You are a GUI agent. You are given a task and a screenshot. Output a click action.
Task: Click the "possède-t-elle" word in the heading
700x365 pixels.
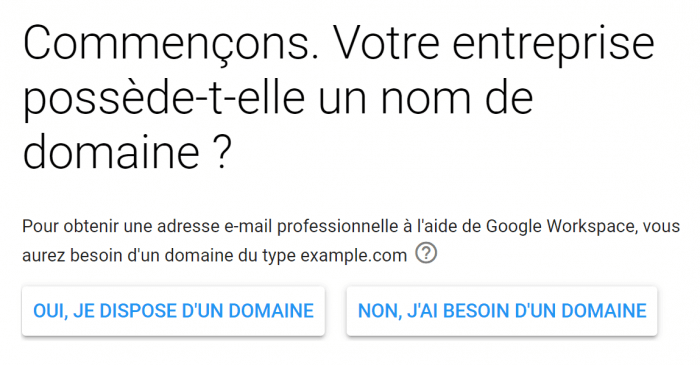(164, 99)
